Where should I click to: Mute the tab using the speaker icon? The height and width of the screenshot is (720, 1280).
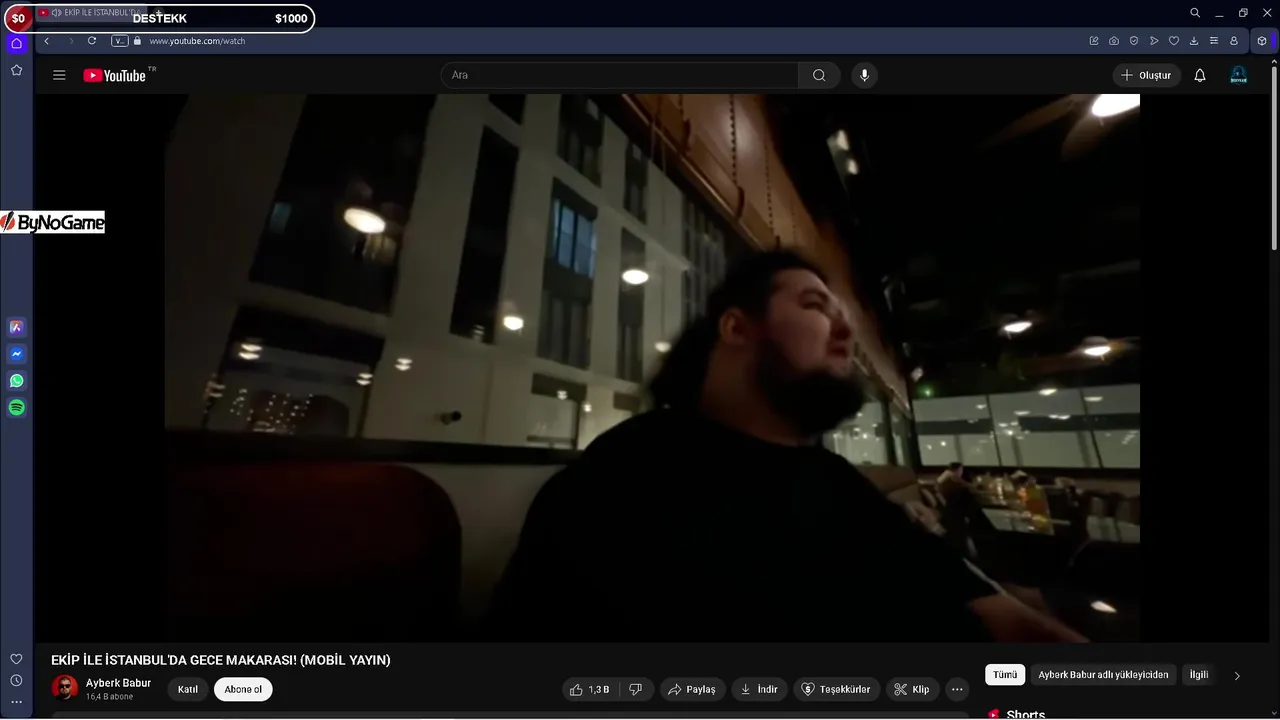[56, 13]
